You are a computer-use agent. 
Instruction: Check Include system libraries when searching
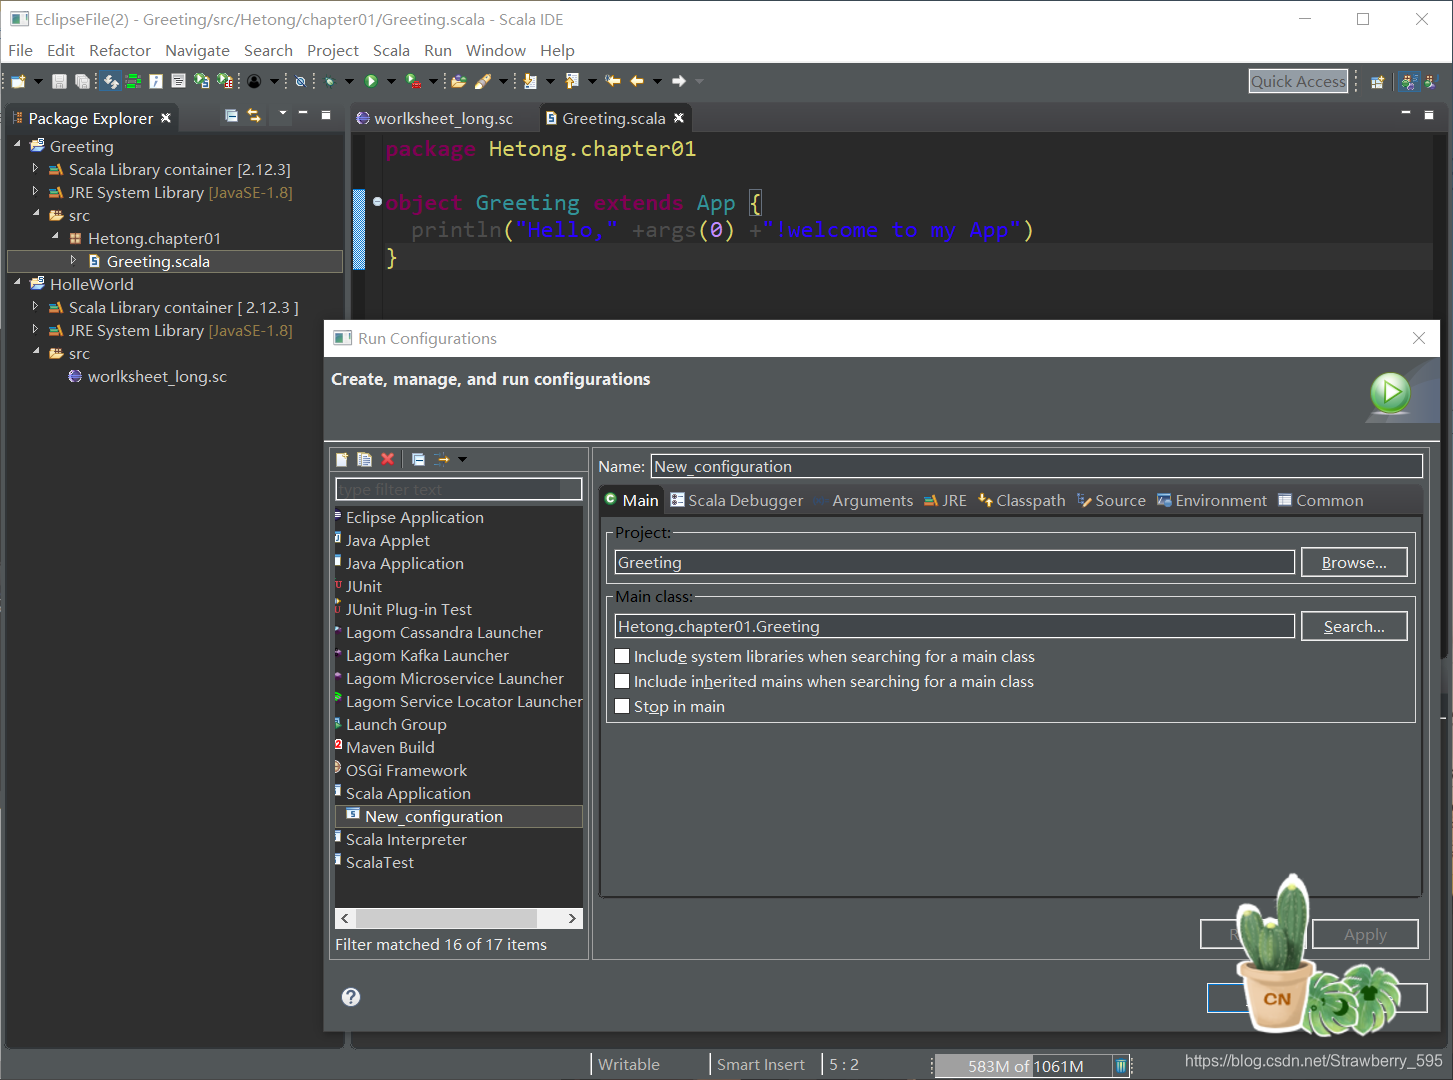pyautogui.click(x=622, y=657)
